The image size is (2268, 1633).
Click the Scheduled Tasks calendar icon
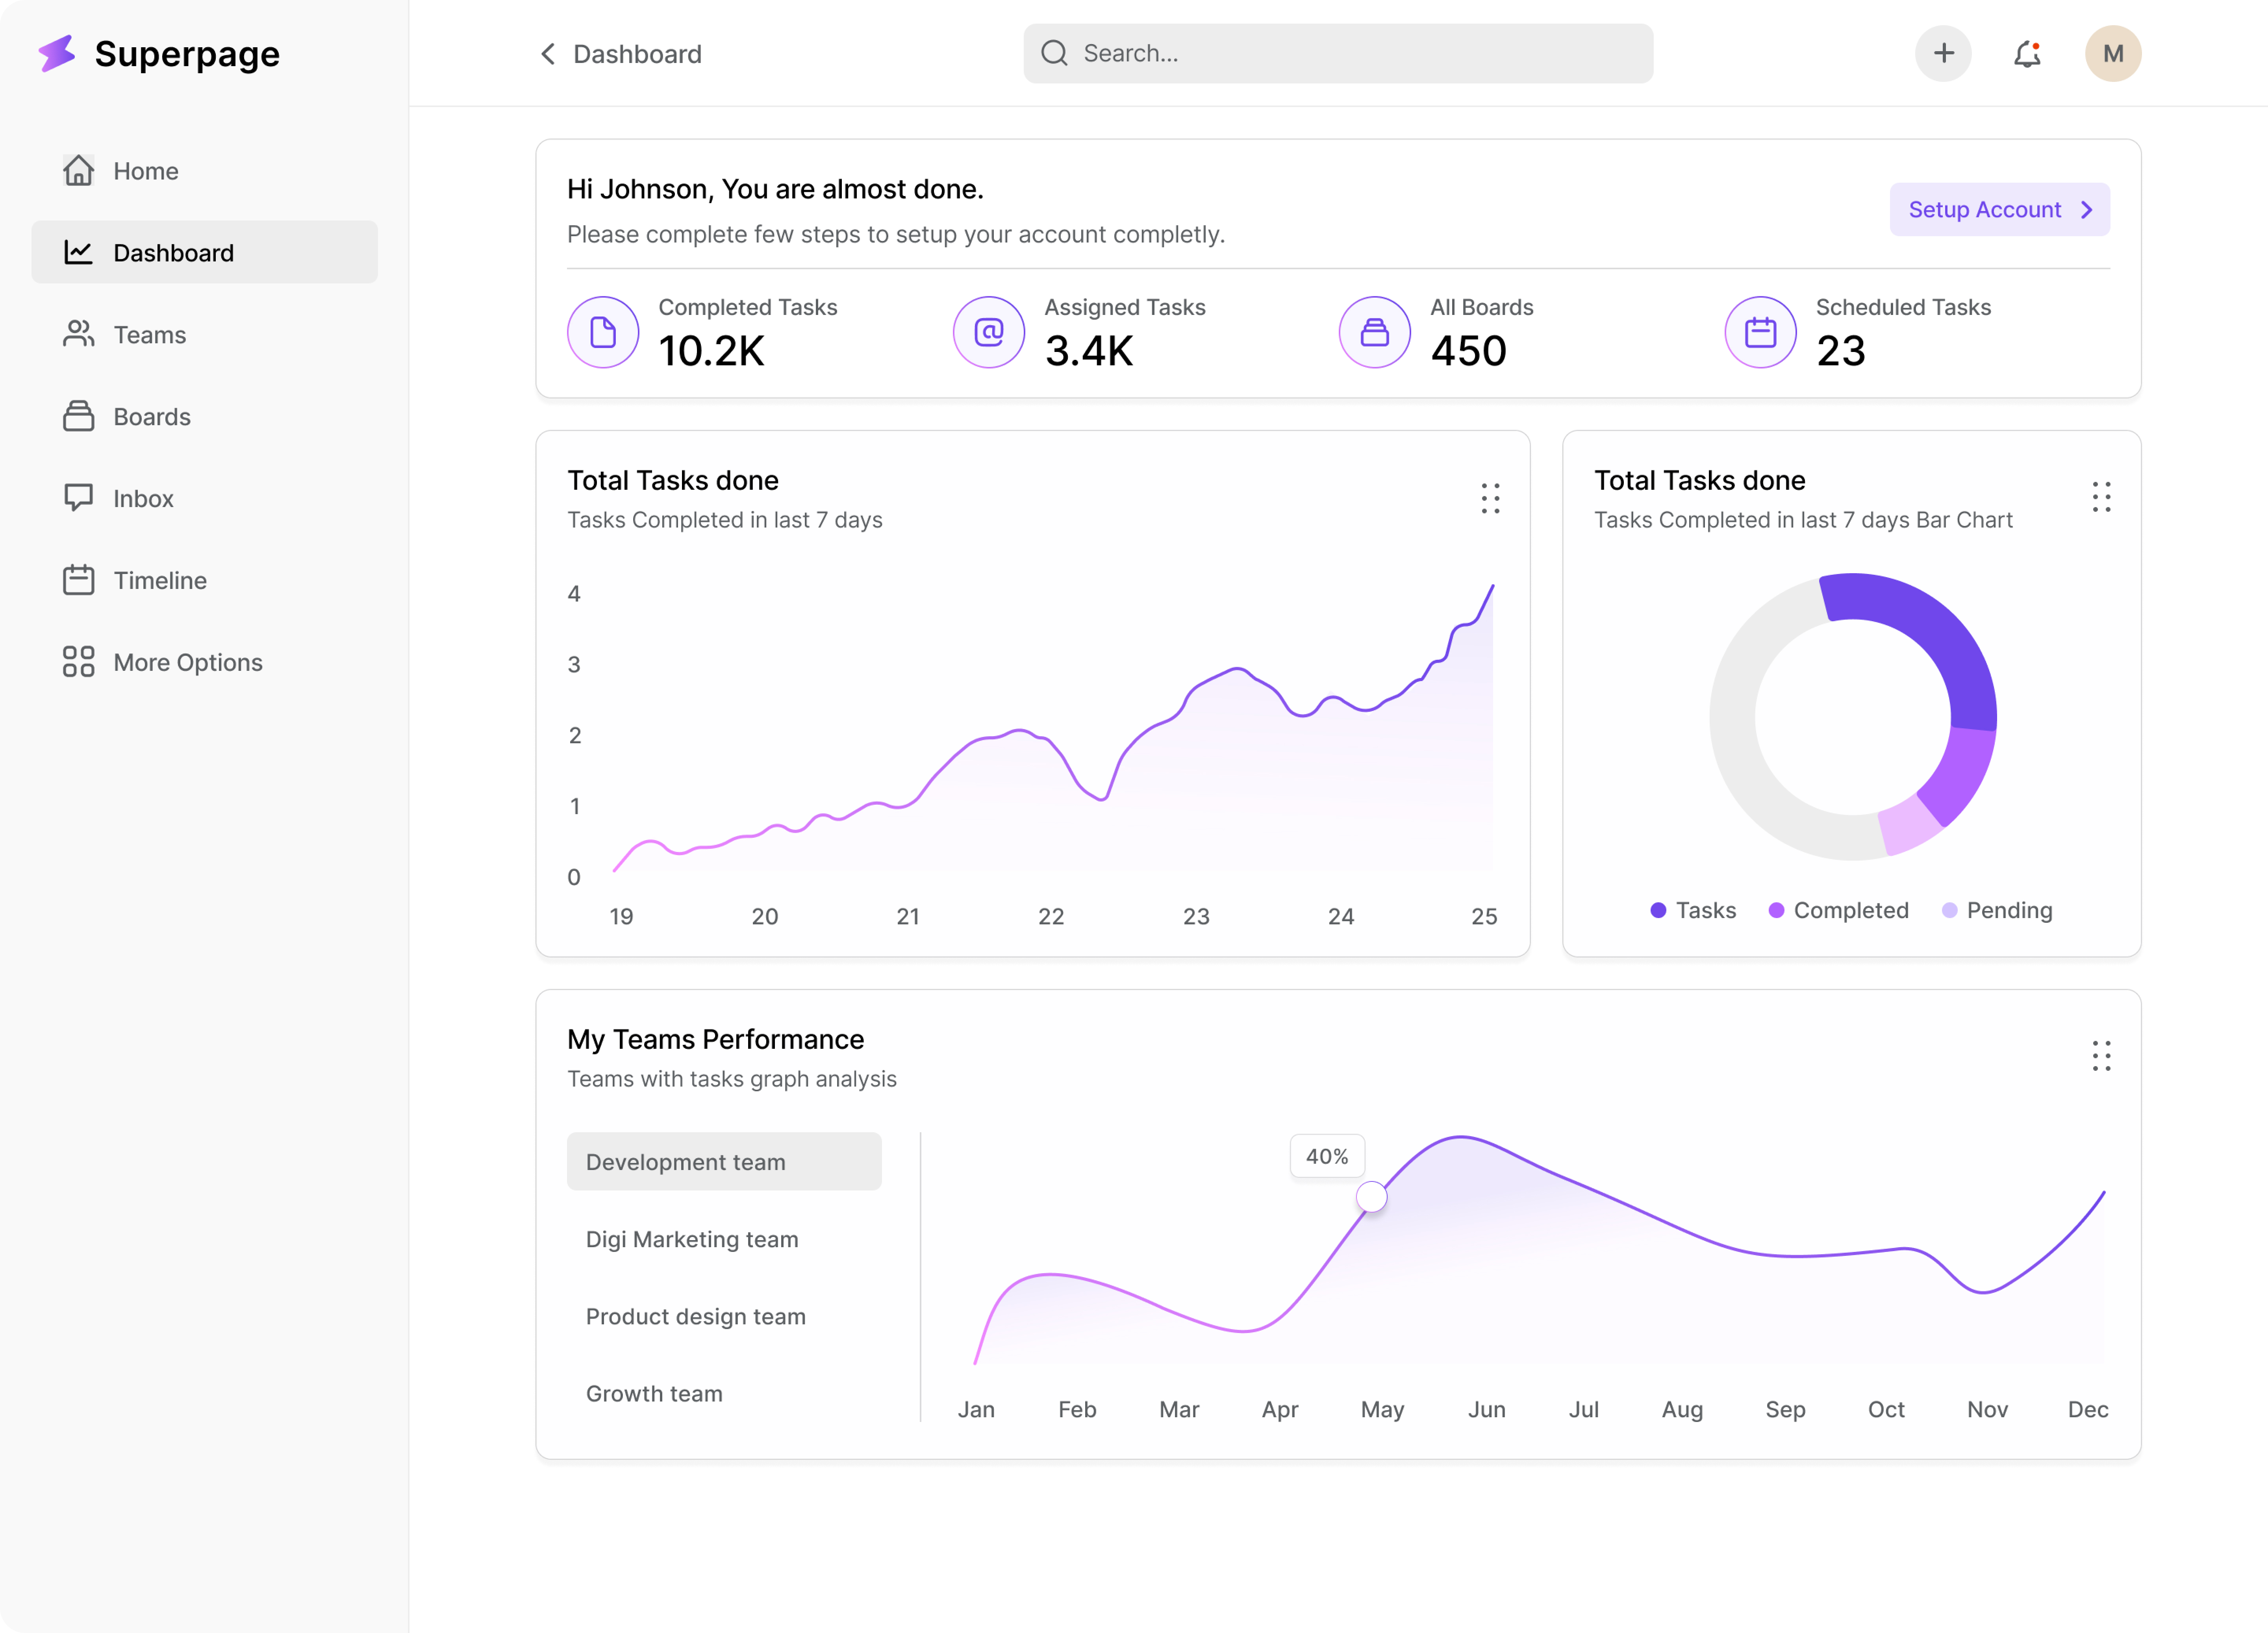pyautogui.click(x=1760, y=332)
